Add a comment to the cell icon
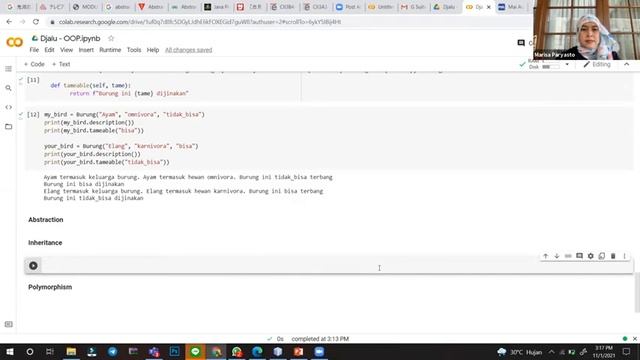This screenshot has height=360, width=640. point(579,256)
